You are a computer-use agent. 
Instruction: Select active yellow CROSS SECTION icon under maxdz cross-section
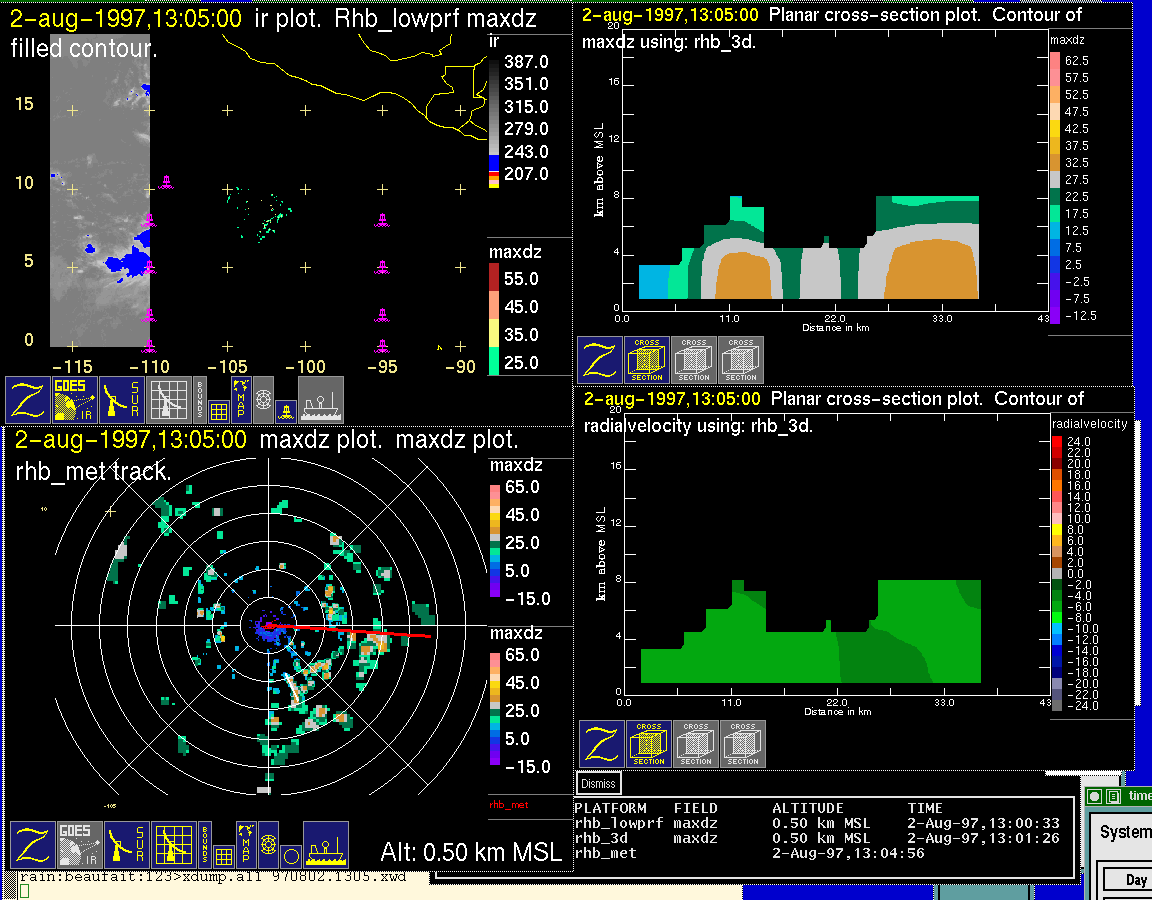647,360
